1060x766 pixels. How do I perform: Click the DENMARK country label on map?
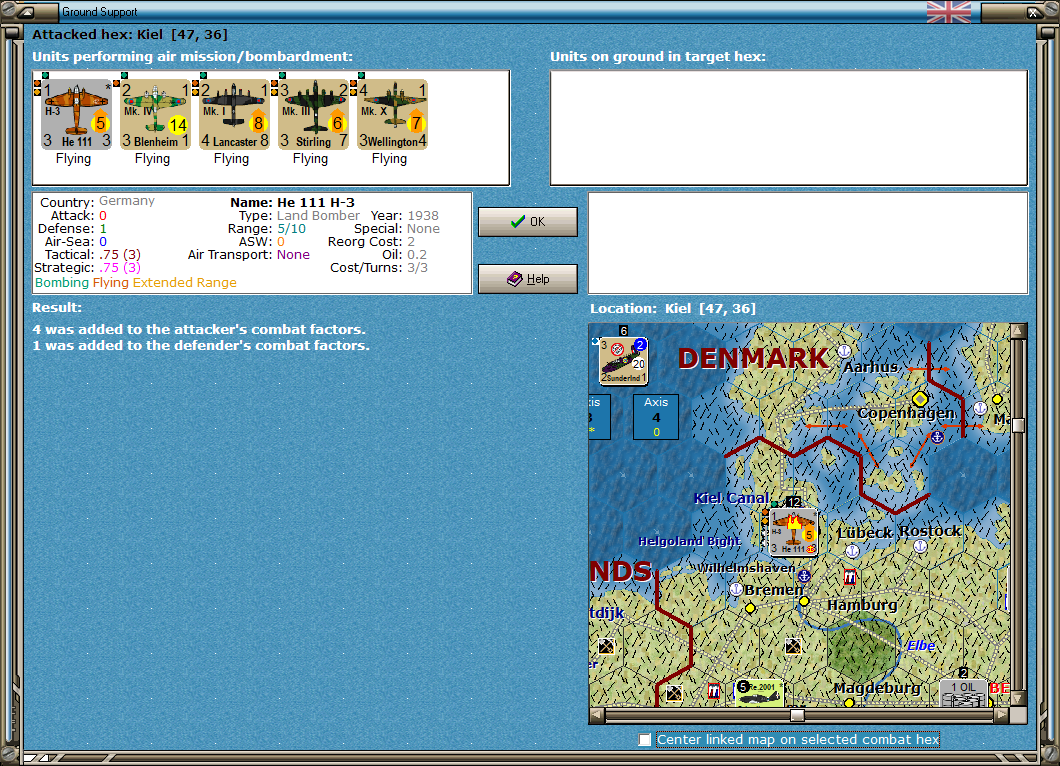(x=753, y=358)
